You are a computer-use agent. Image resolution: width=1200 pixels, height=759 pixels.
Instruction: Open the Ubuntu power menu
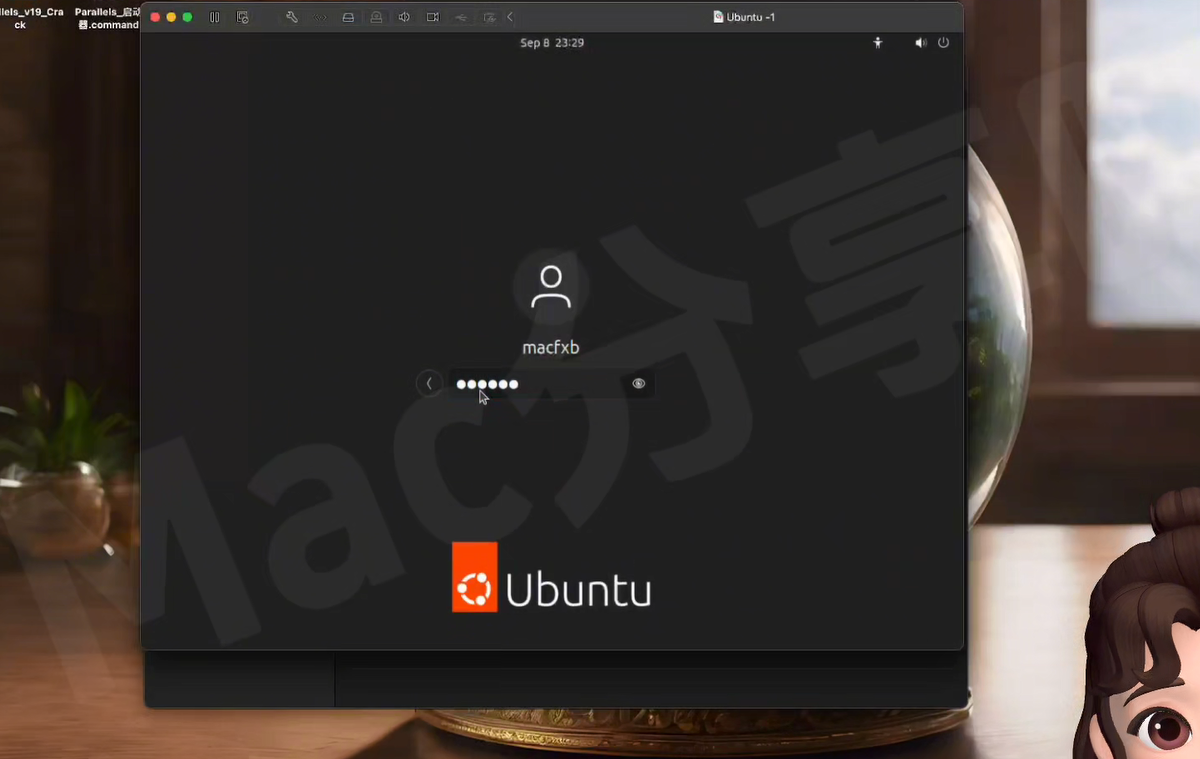(943, 43)
